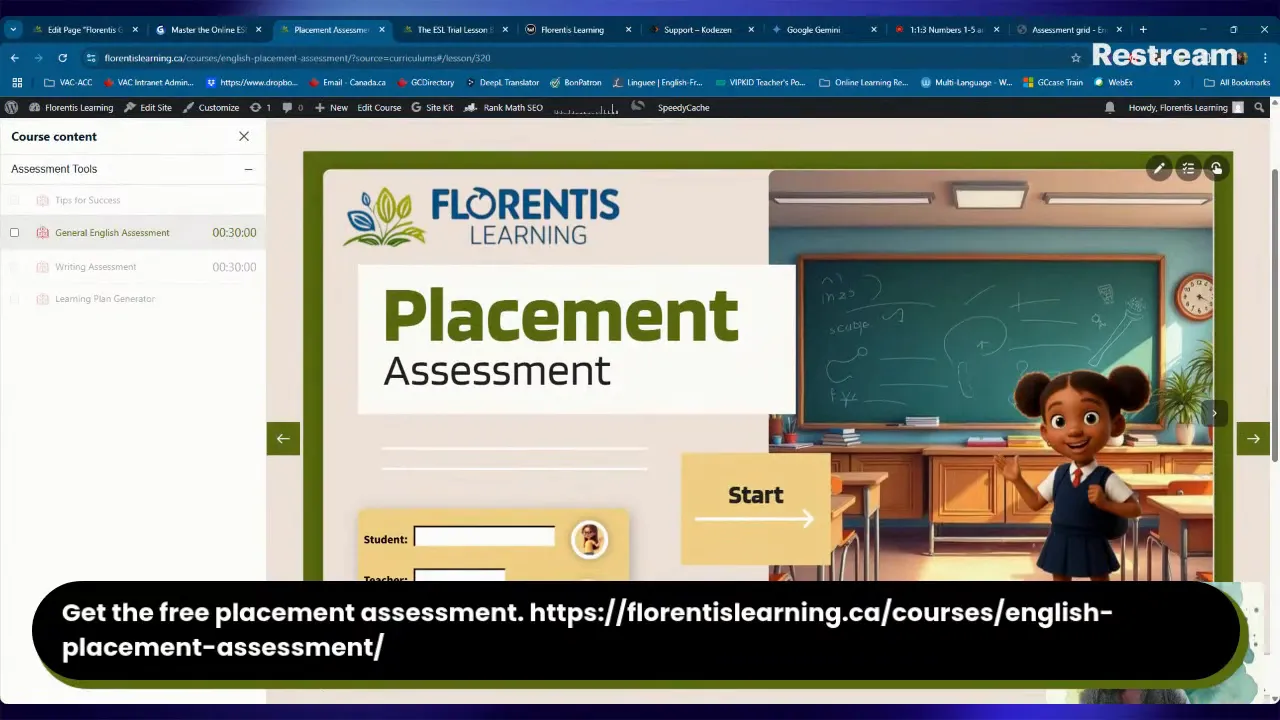
Task: Bookmark this page with the star icon
Action: pyautogui.click(x=1076, y=58)
